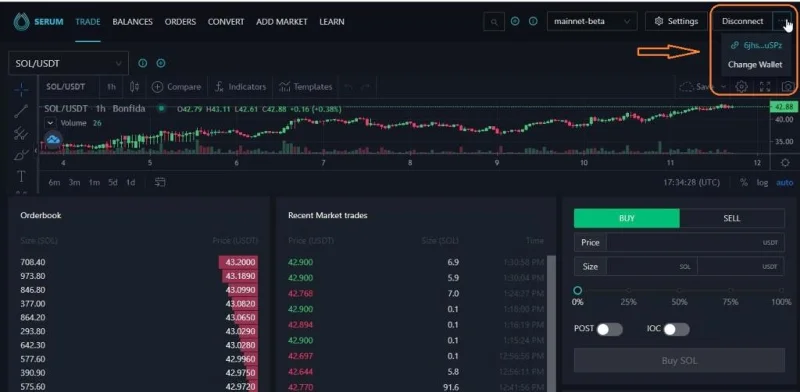Switch order side to SELL
800x392 pixels.
pyautogui.click(x=732, y=218)
